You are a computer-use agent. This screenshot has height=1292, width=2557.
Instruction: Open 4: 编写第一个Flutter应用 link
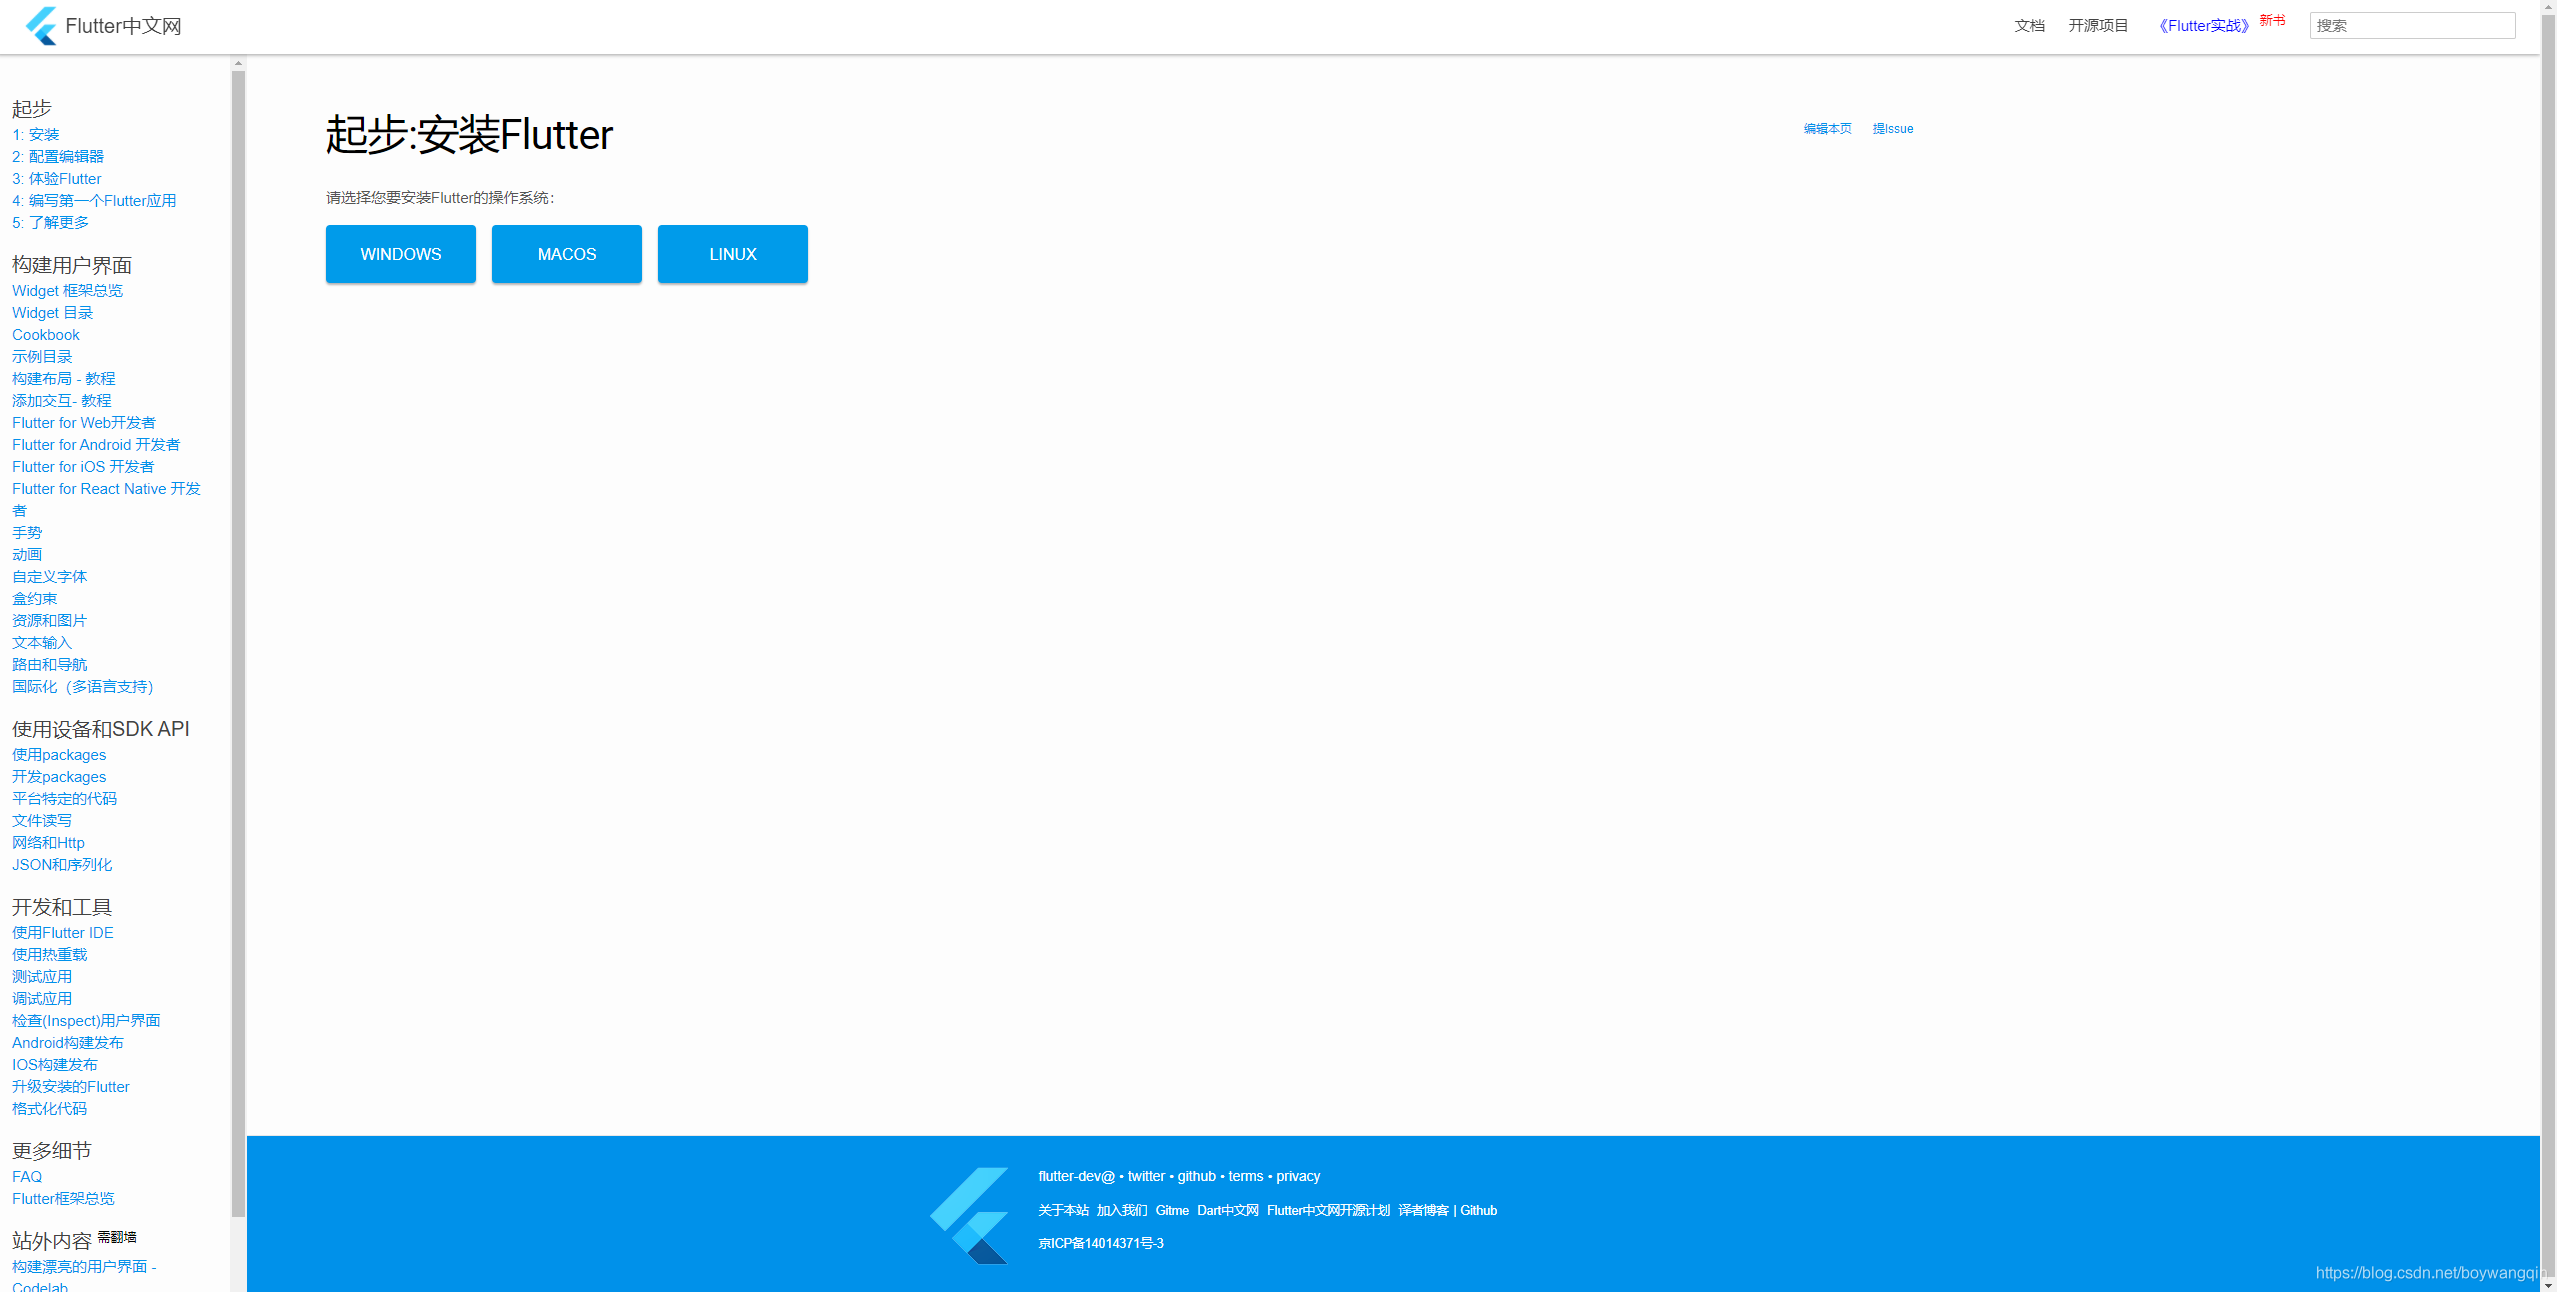click(x=94, y=201)
